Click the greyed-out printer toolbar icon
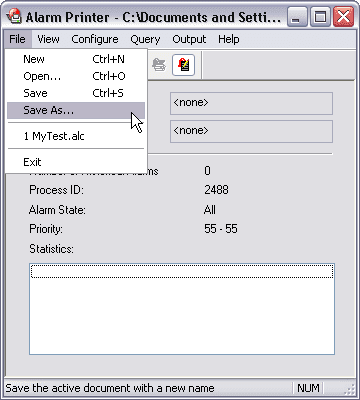Viewport: 360px width, 400px height. click(159, 65)
